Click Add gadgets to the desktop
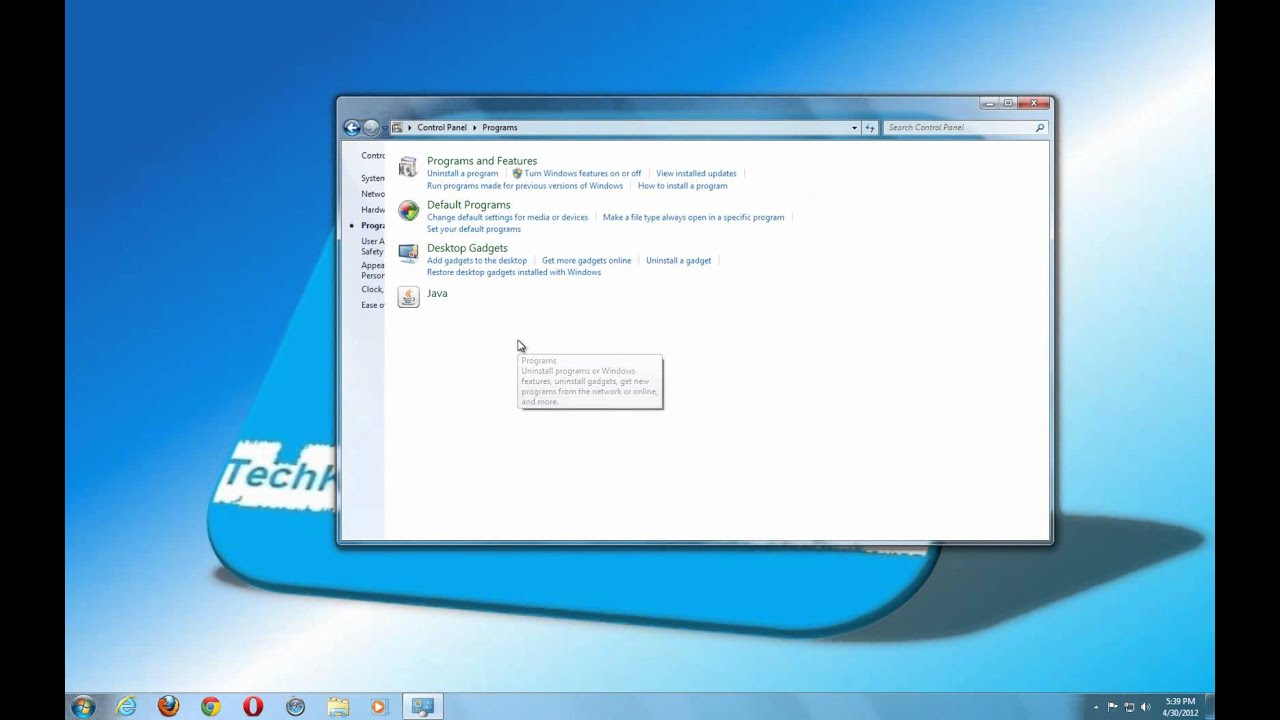Image resolution: width=1280 pixels, height=720 pixels. click(x=477, y=260)
